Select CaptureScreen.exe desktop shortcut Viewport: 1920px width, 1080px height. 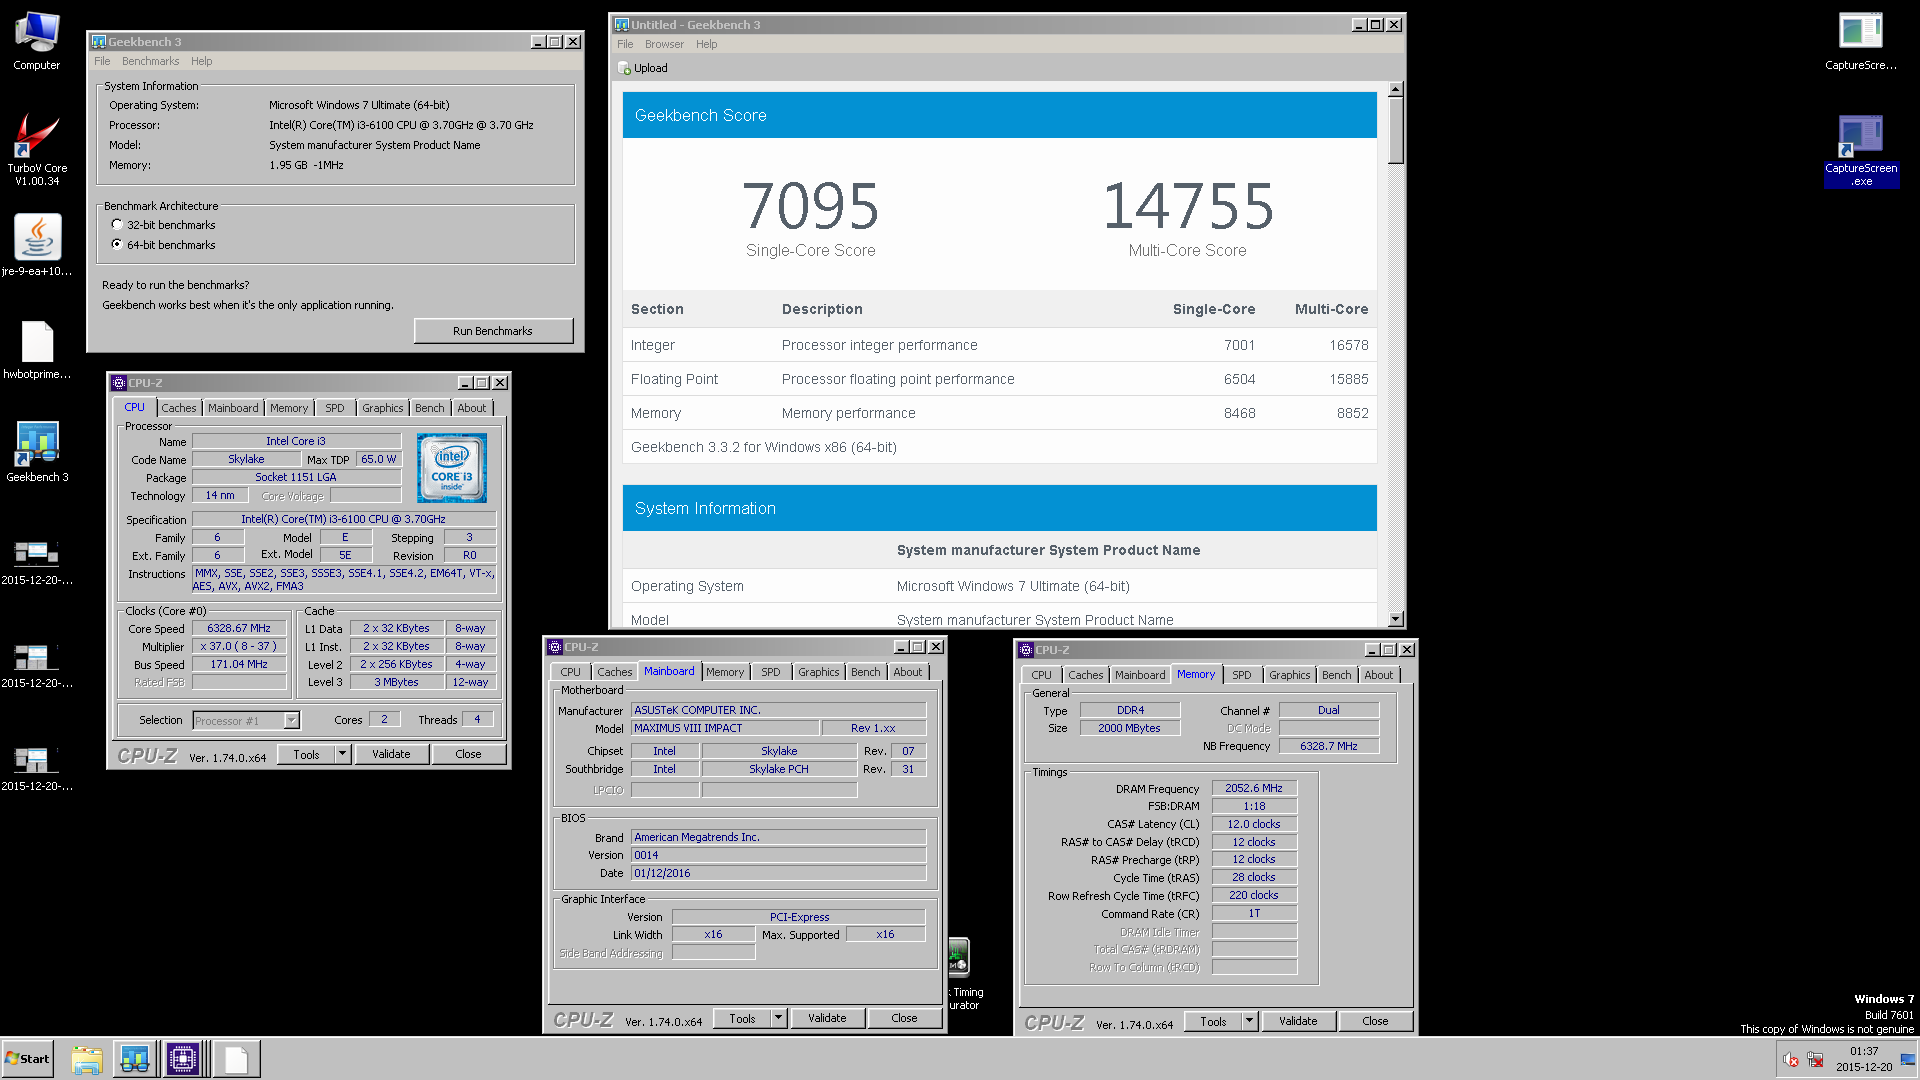coord(1861,150)
